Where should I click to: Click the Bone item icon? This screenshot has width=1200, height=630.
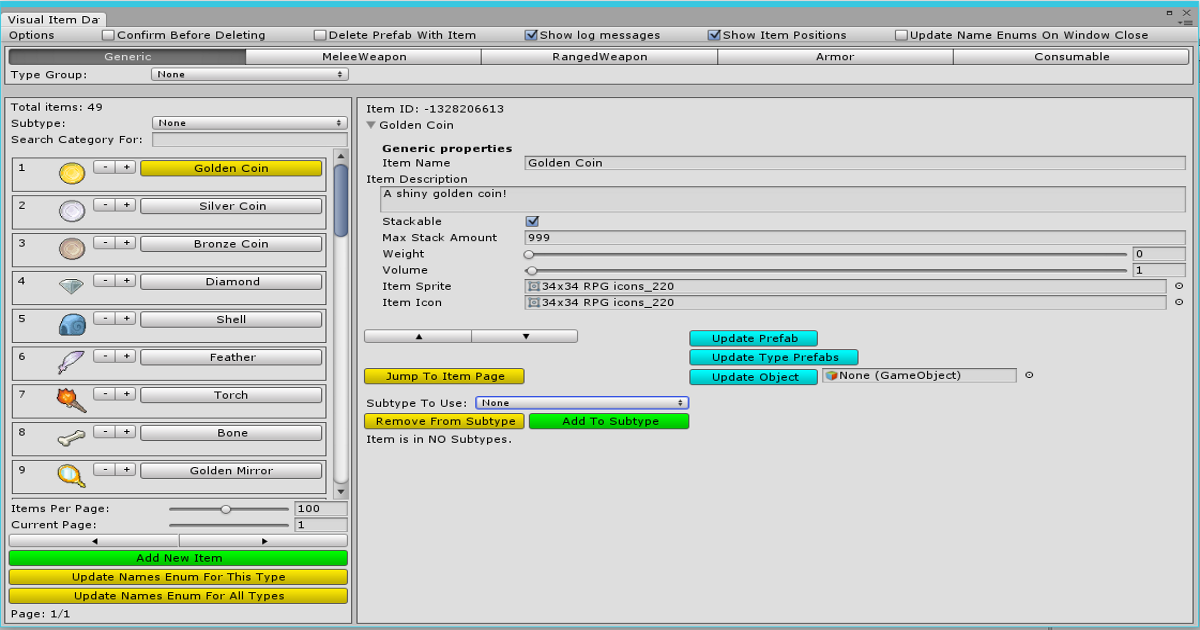[71, 434]
